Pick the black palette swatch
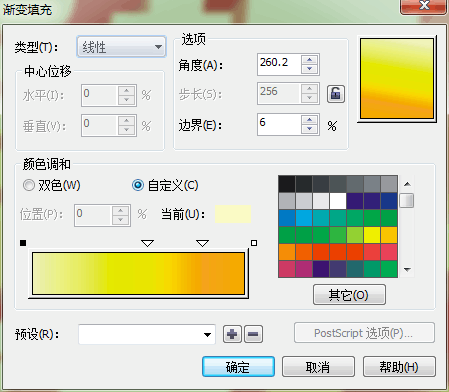449x392 pixels. tap(287, 184)
